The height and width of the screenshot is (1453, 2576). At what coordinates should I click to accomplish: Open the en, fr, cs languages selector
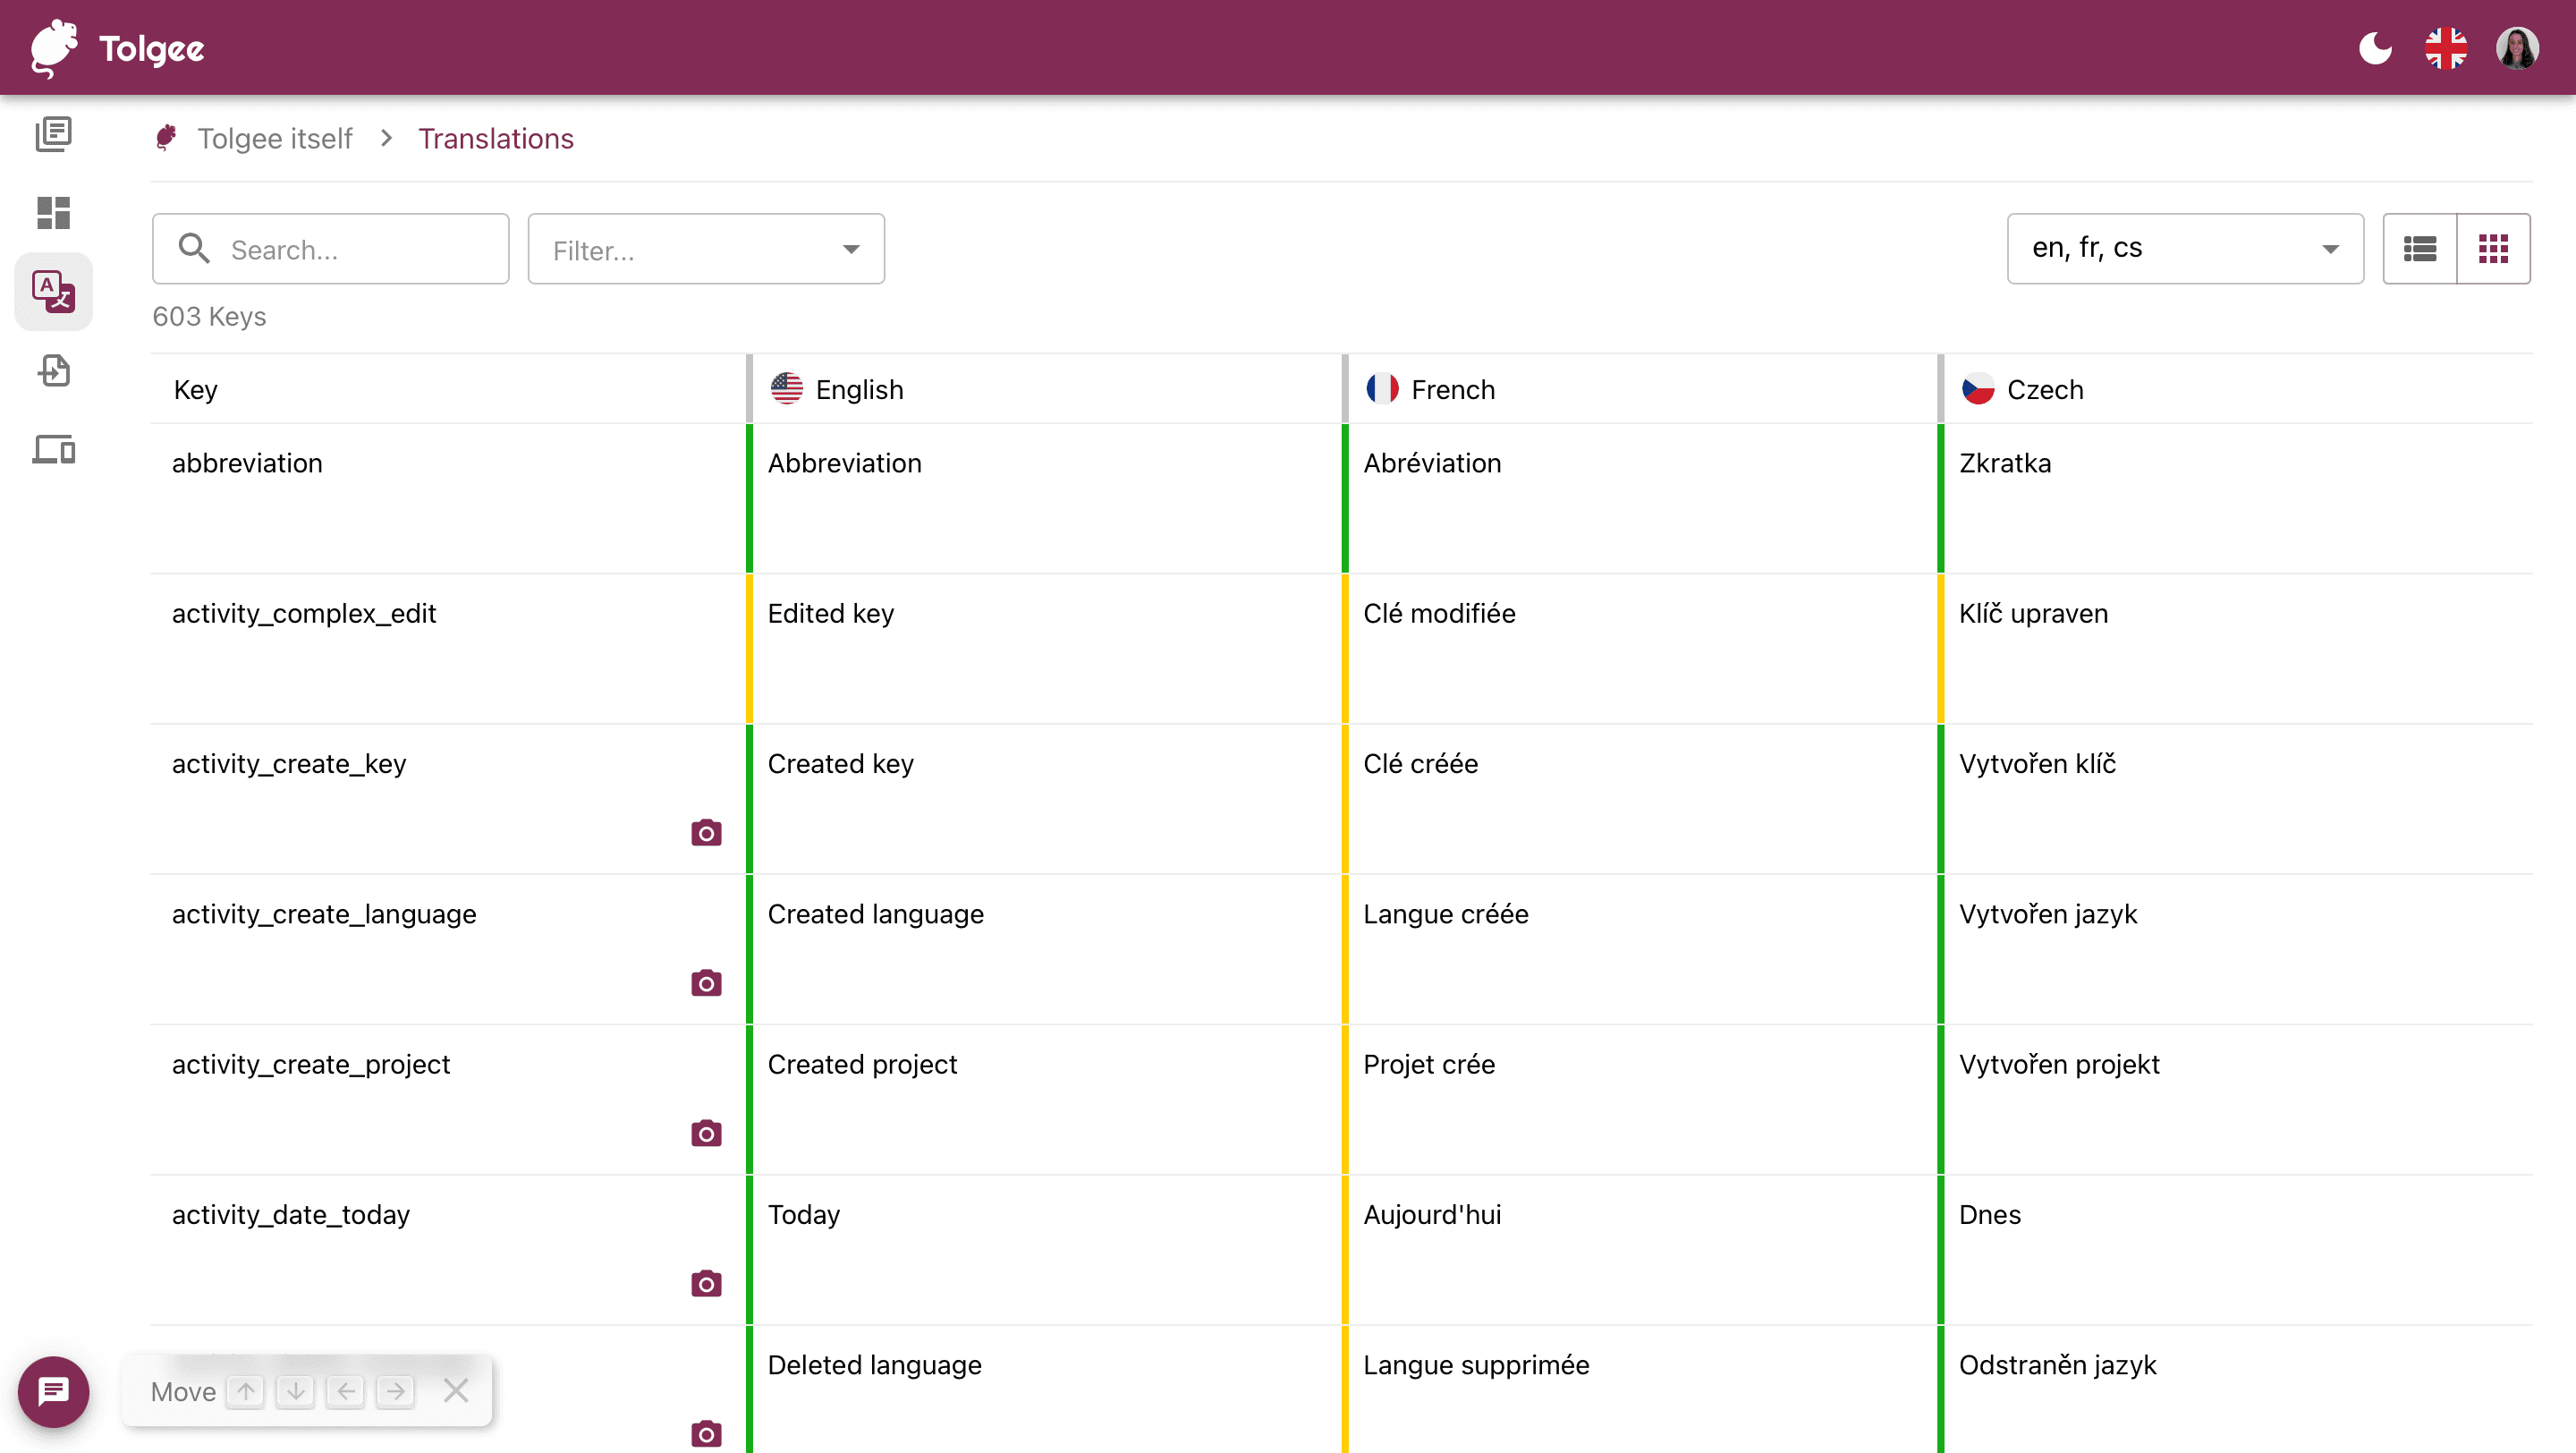click(2185, 248)
